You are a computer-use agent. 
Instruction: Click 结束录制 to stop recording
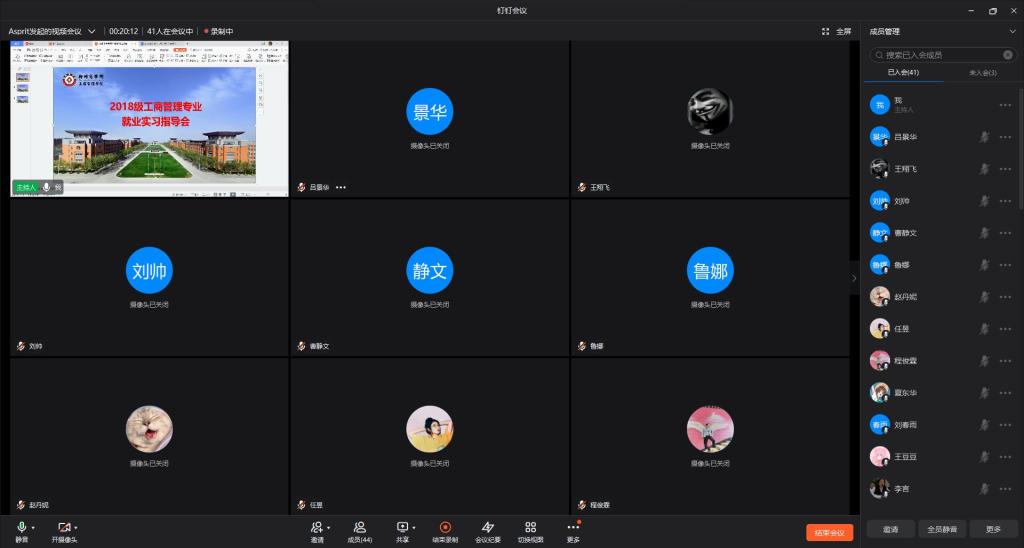(445, 527)
